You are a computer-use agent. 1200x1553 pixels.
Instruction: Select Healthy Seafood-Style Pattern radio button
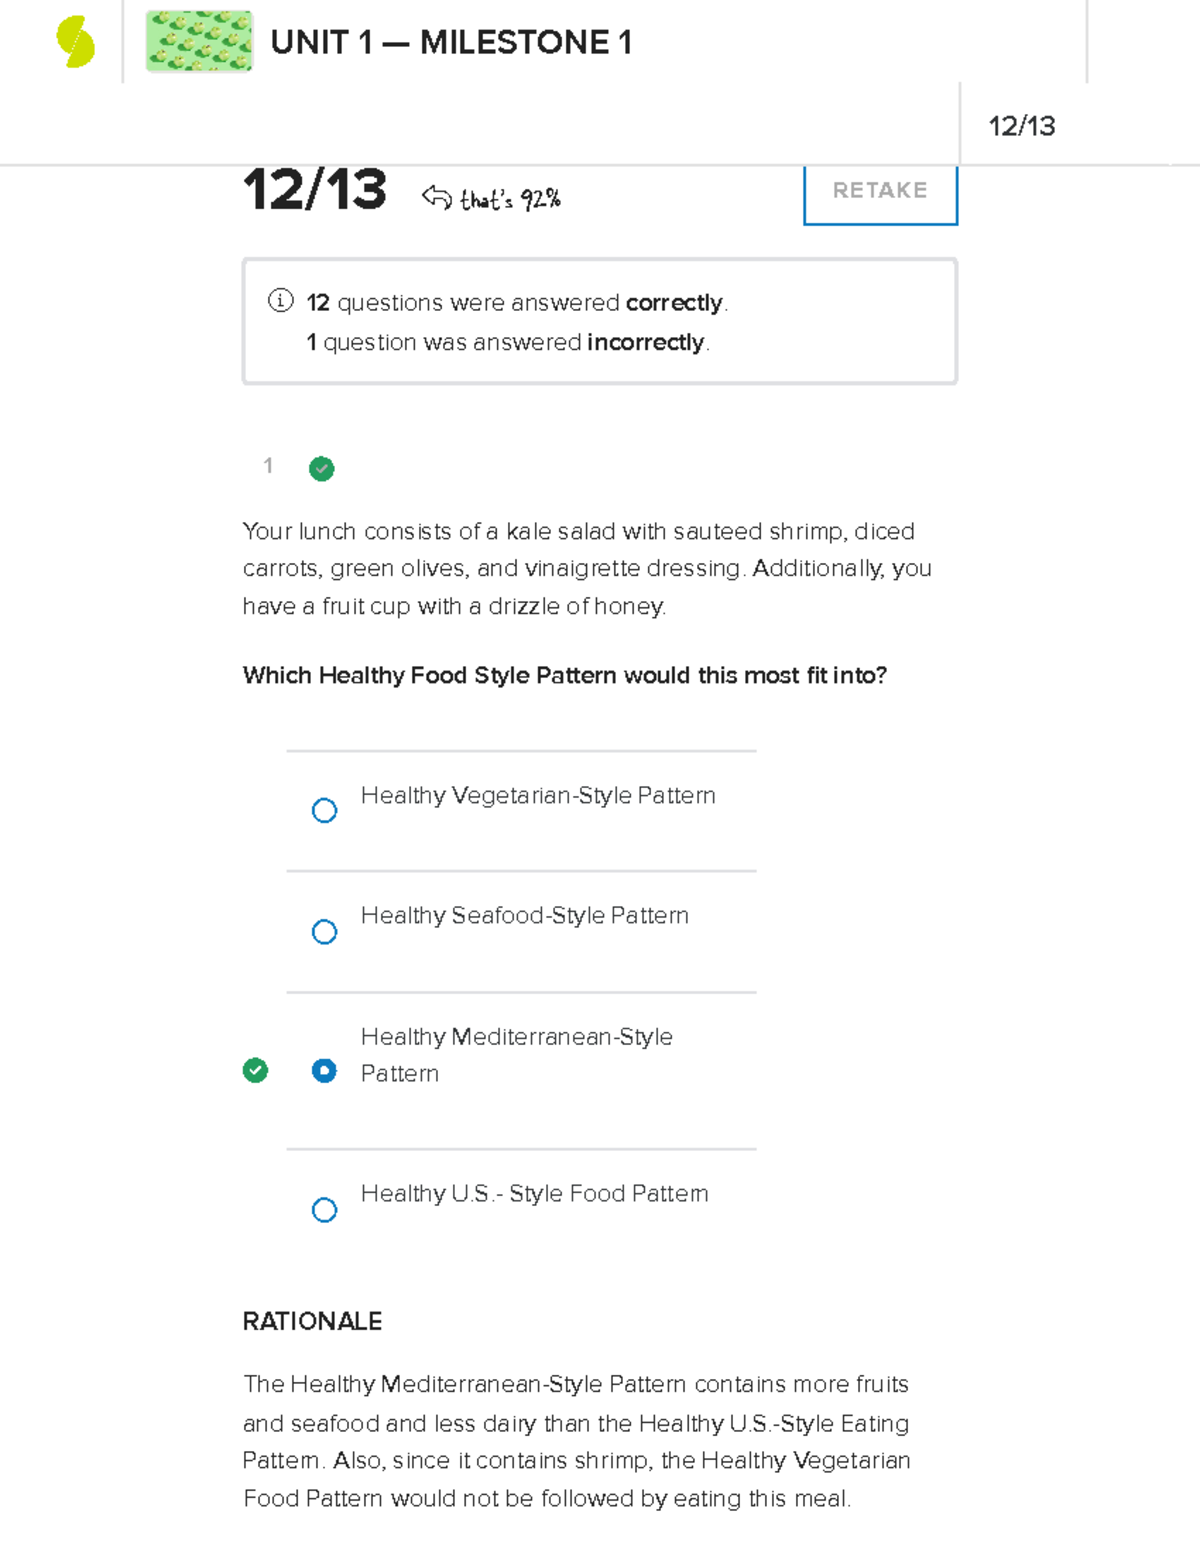point(324,931)
